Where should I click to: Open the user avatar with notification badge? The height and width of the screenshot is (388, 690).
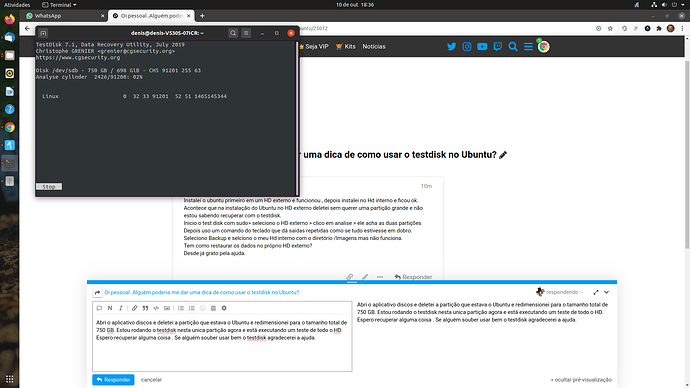pyautogui.click(x=543, y=46)
